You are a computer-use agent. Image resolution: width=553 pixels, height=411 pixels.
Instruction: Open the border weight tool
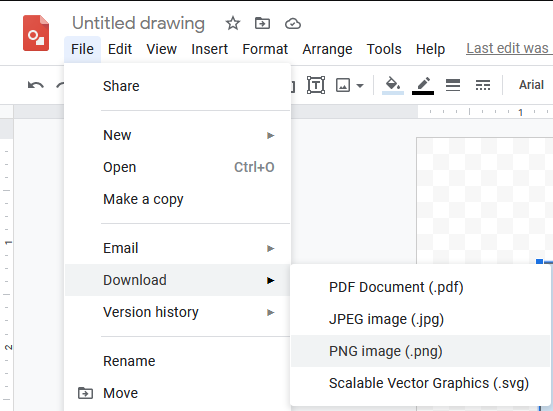(x=453, y=85)
